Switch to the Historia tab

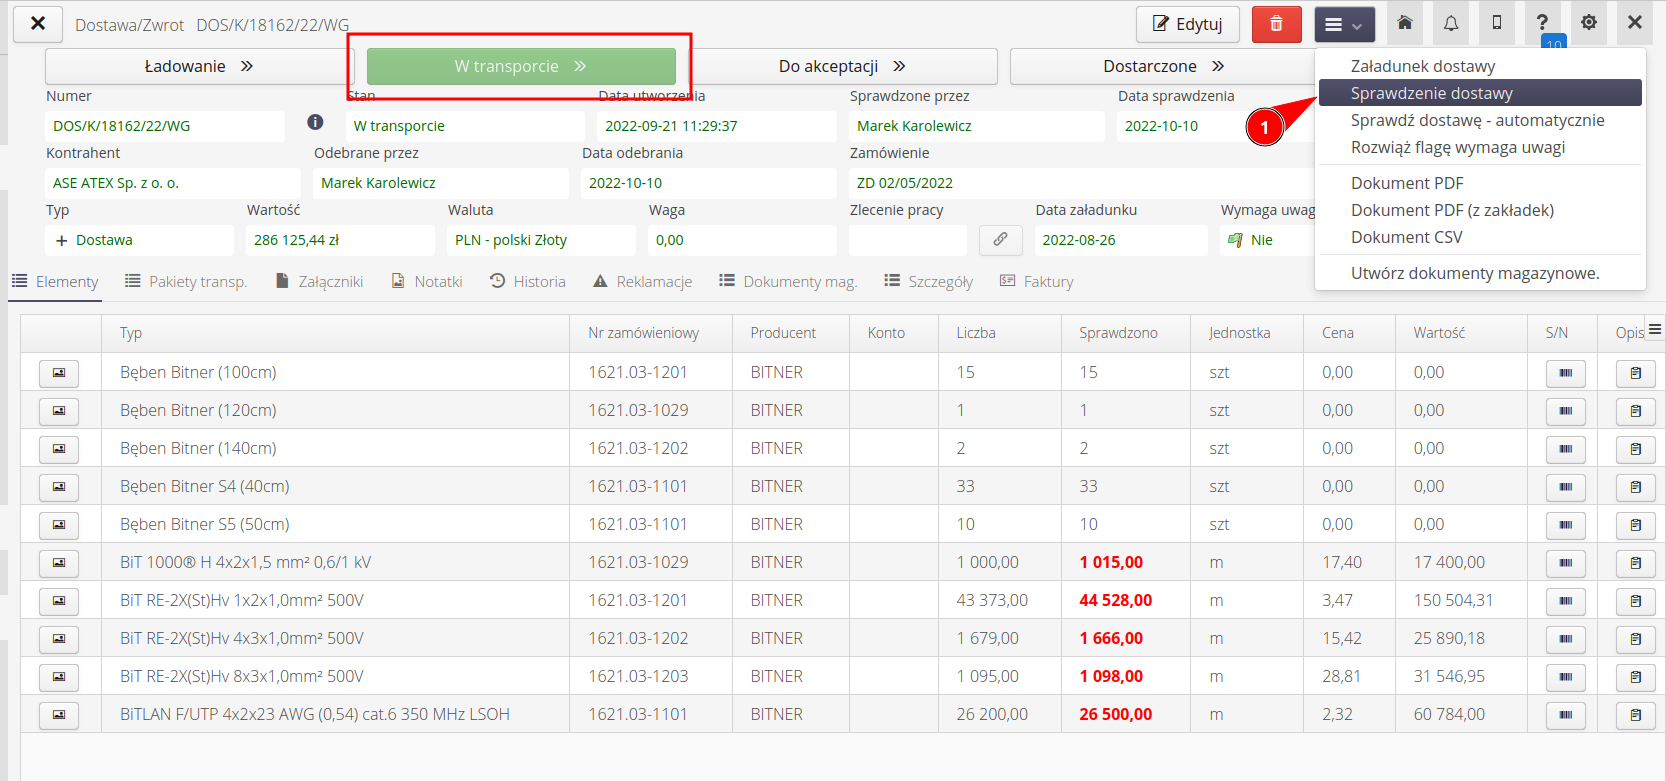point(528,282)
